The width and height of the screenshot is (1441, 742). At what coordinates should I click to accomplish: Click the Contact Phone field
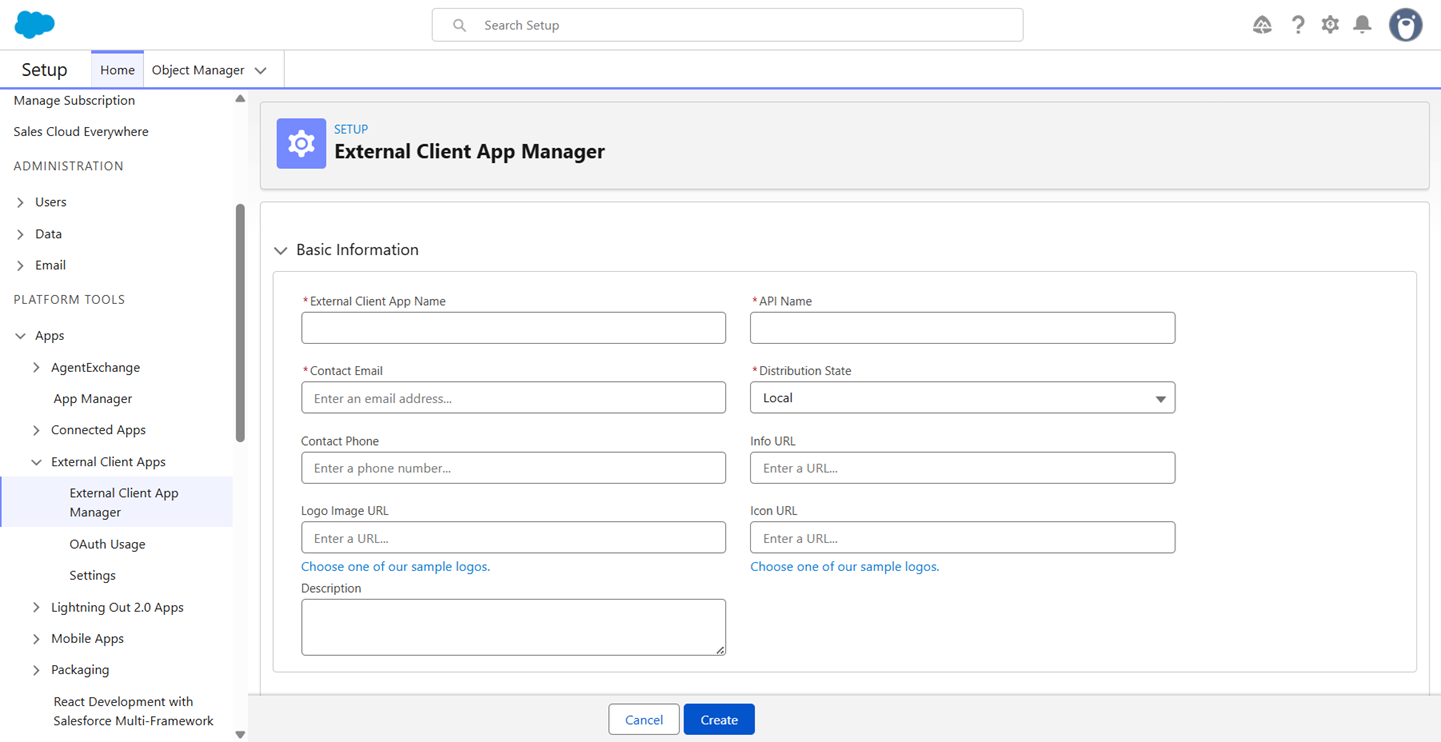(x=513, y=468)
